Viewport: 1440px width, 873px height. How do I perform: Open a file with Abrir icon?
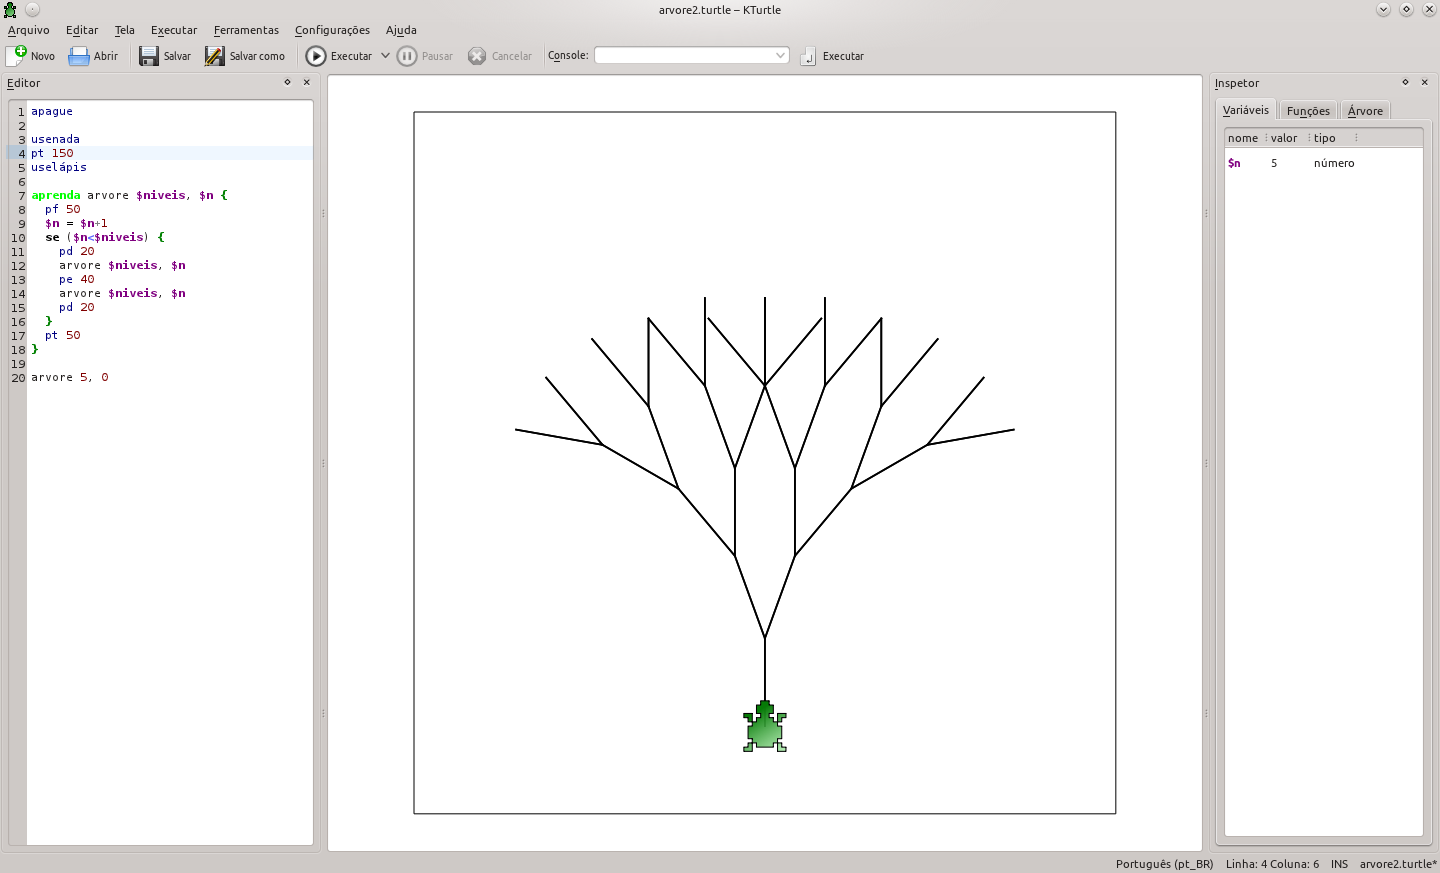79,56
